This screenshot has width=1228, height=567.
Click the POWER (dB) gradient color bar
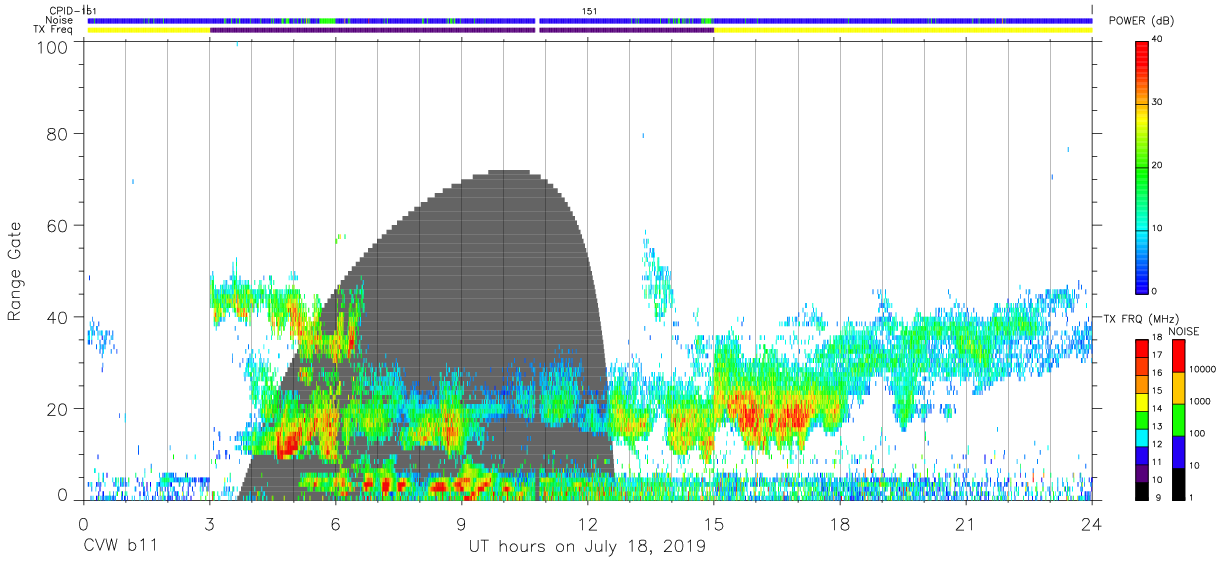1141,166
